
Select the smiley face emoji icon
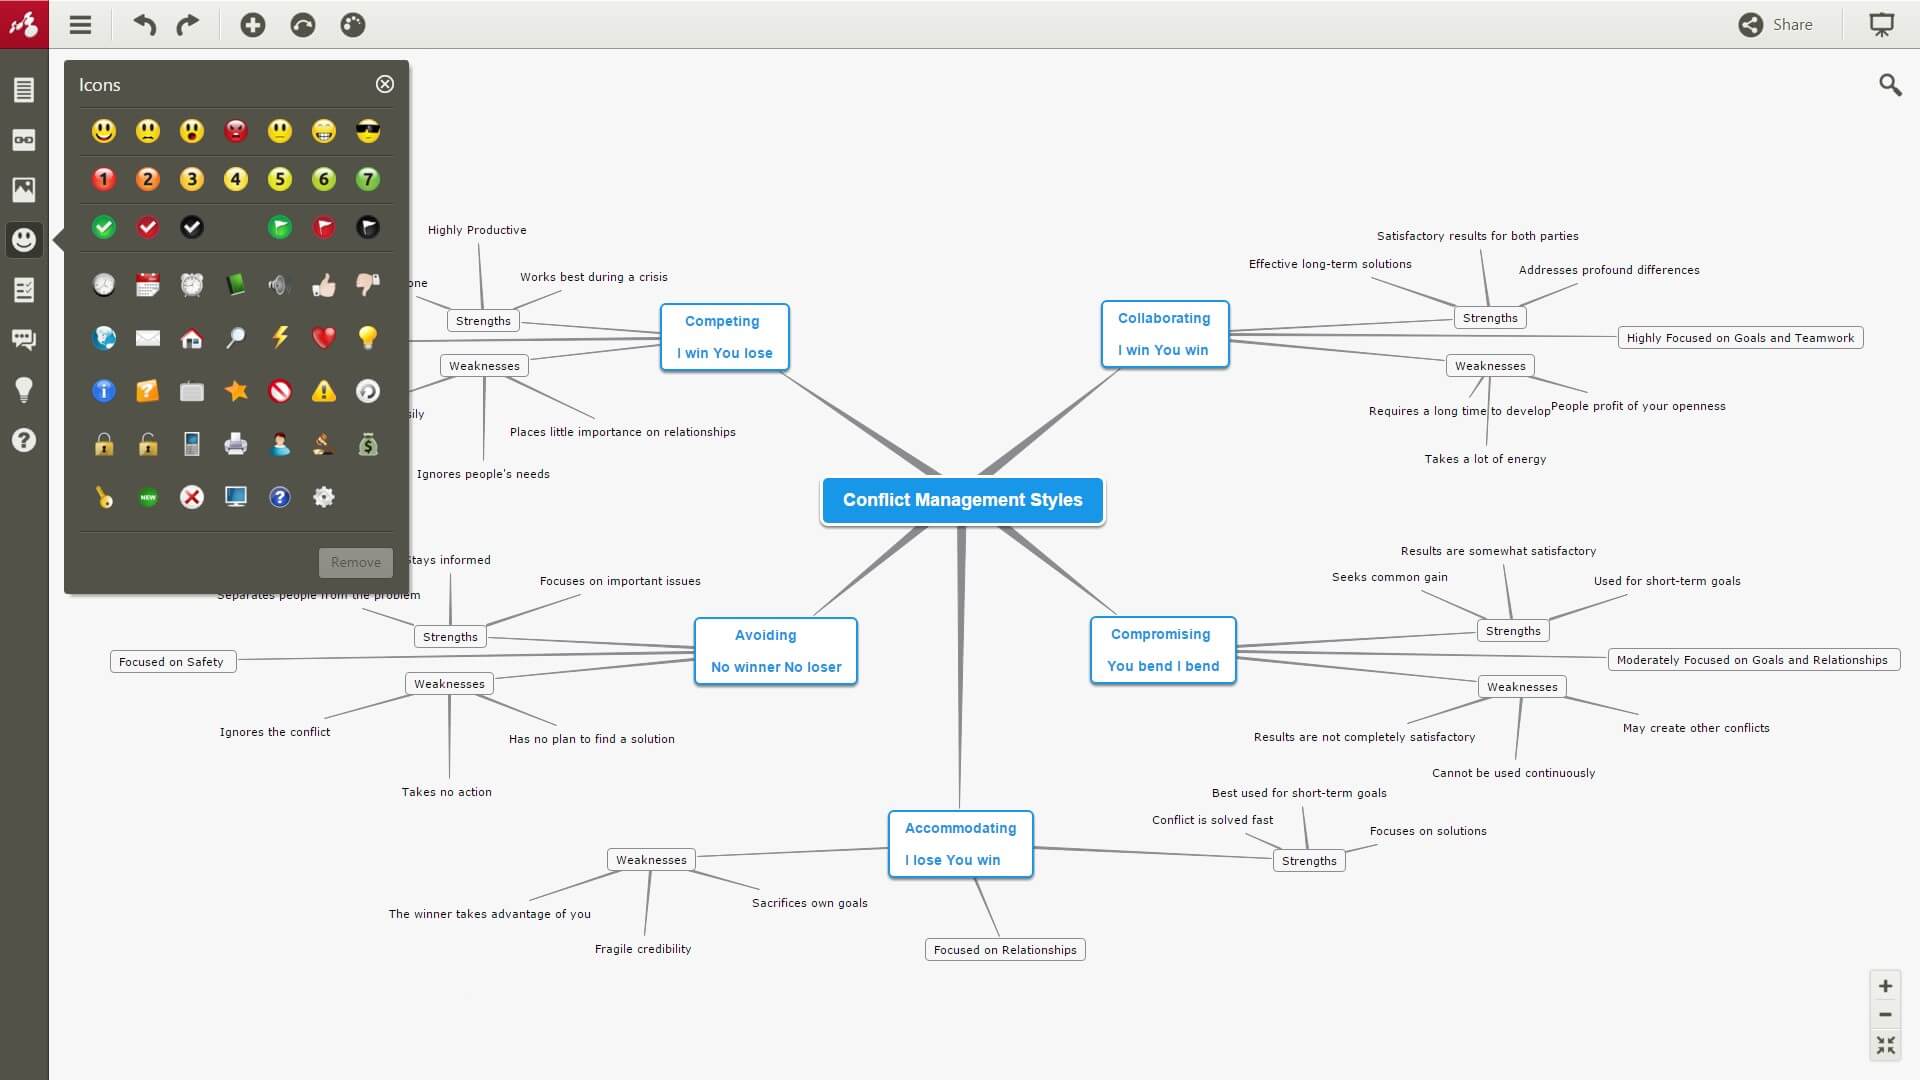coord(103,129)
